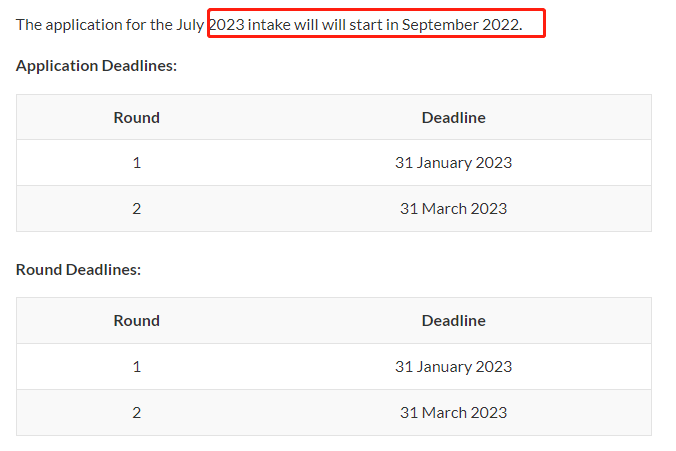Viewport: 676px width, 451px height.
Task: Click "2023 intake" inside the red box
Action: tap(249, 24)
